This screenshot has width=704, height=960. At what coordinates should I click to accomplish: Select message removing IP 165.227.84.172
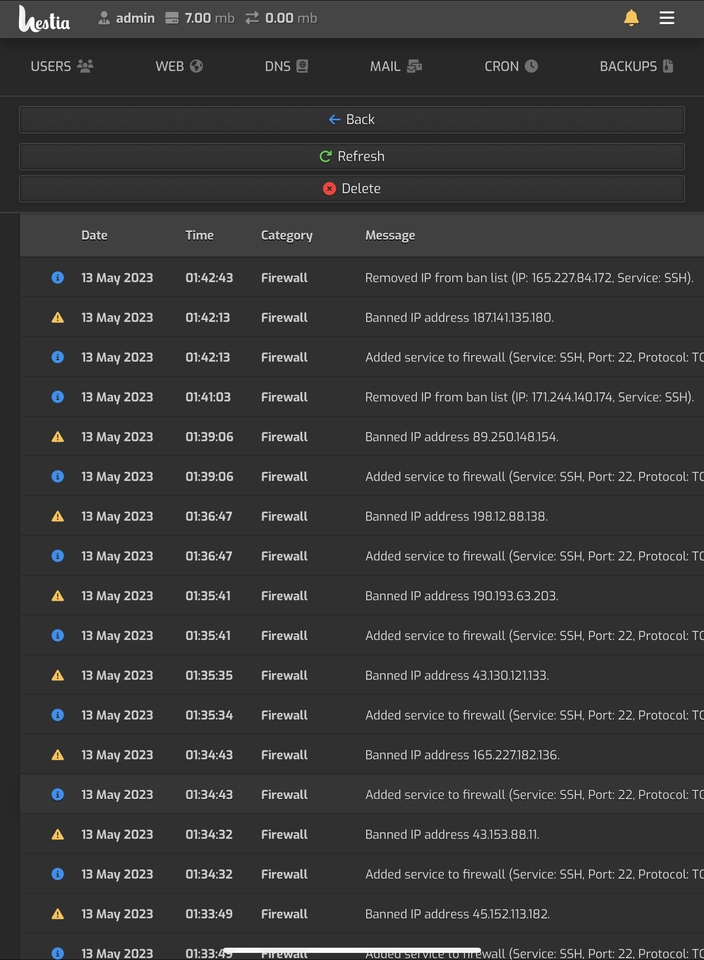pos(529,278)
